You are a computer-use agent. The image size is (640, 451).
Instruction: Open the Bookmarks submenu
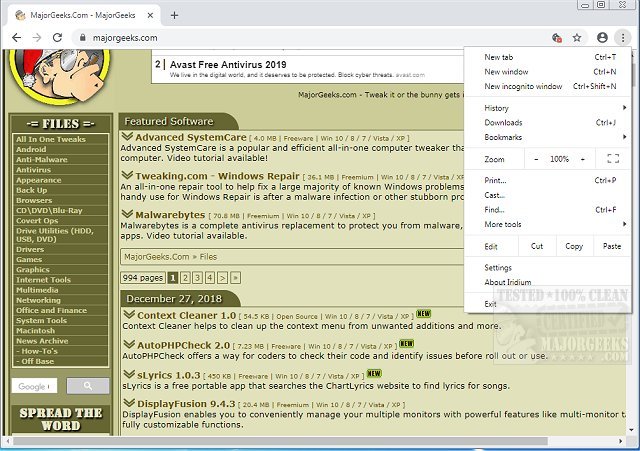tap(548, 137)
